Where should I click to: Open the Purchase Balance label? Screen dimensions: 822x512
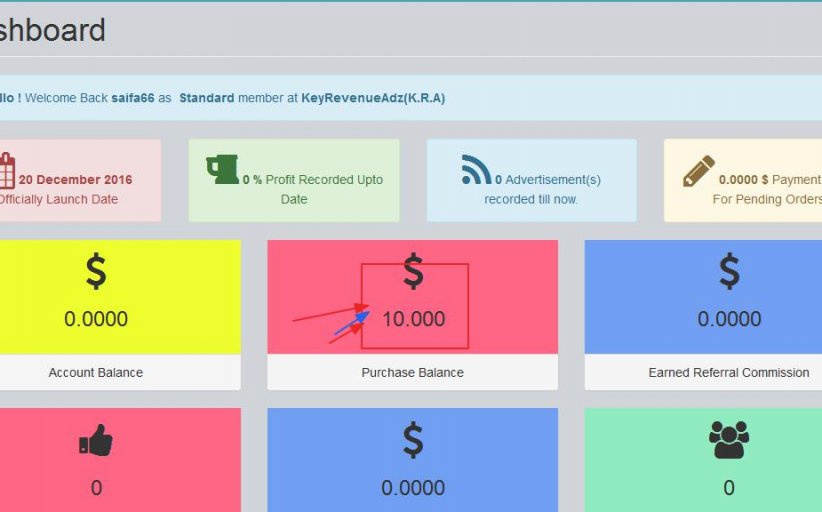point(413,373)
